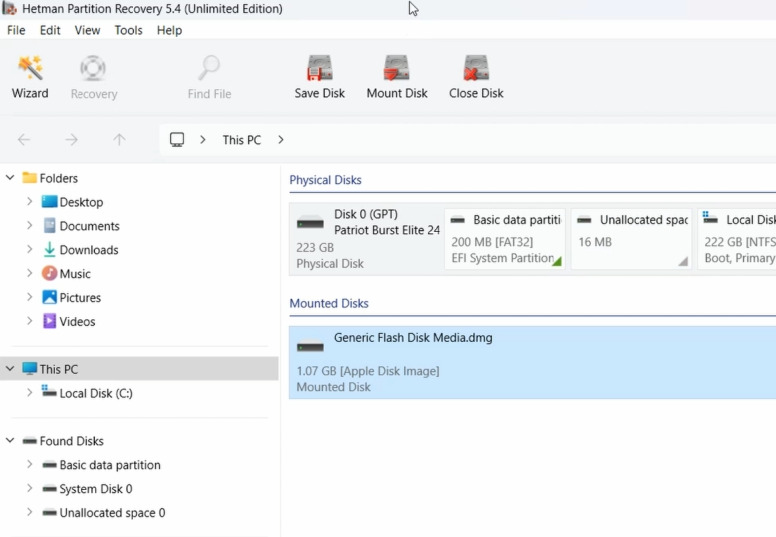776x537 pixels.
Task: Open the chevron after This PC breadcrumb
Action: point(281,140)
